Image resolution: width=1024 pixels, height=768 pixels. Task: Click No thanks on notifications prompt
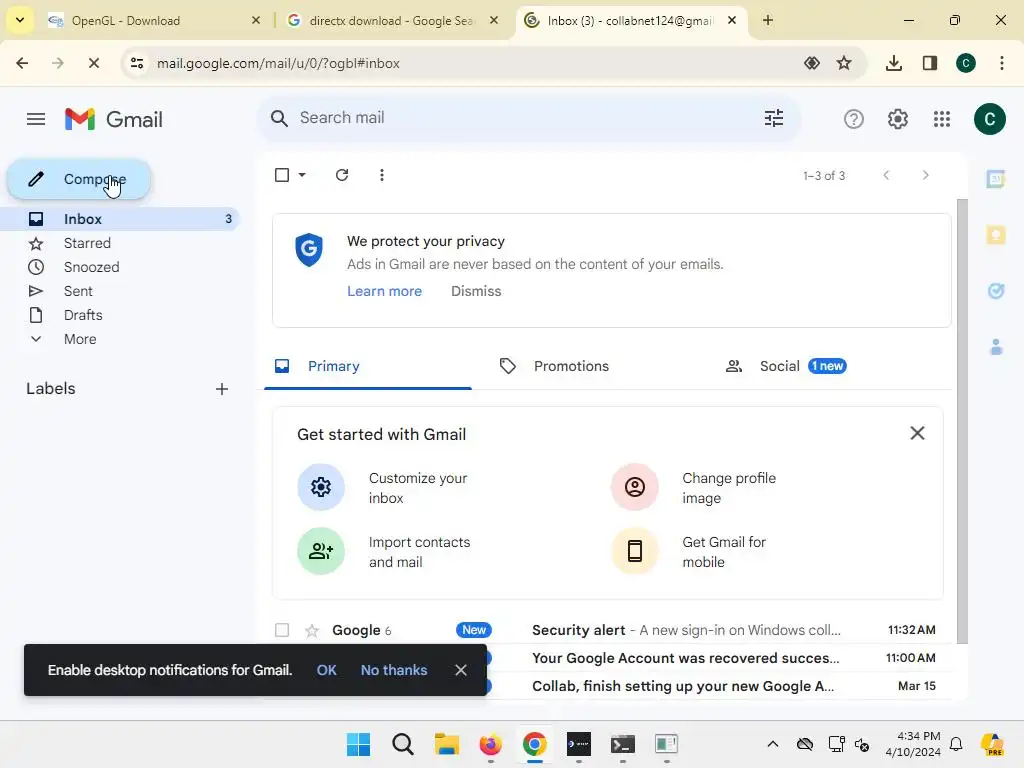pos(394,670)
